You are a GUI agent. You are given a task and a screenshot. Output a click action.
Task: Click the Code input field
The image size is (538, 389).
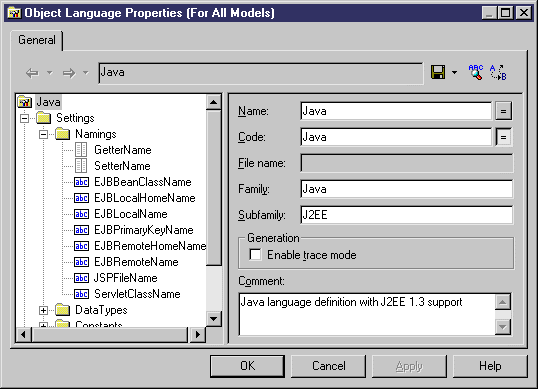pyautogui.click(x=396, y=137)
